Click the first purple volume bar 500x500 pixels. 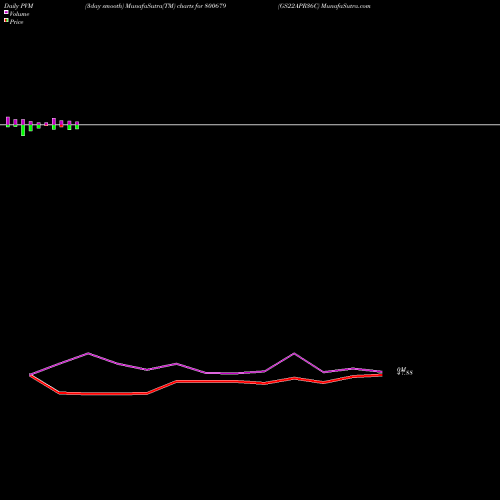pos(8,121)
